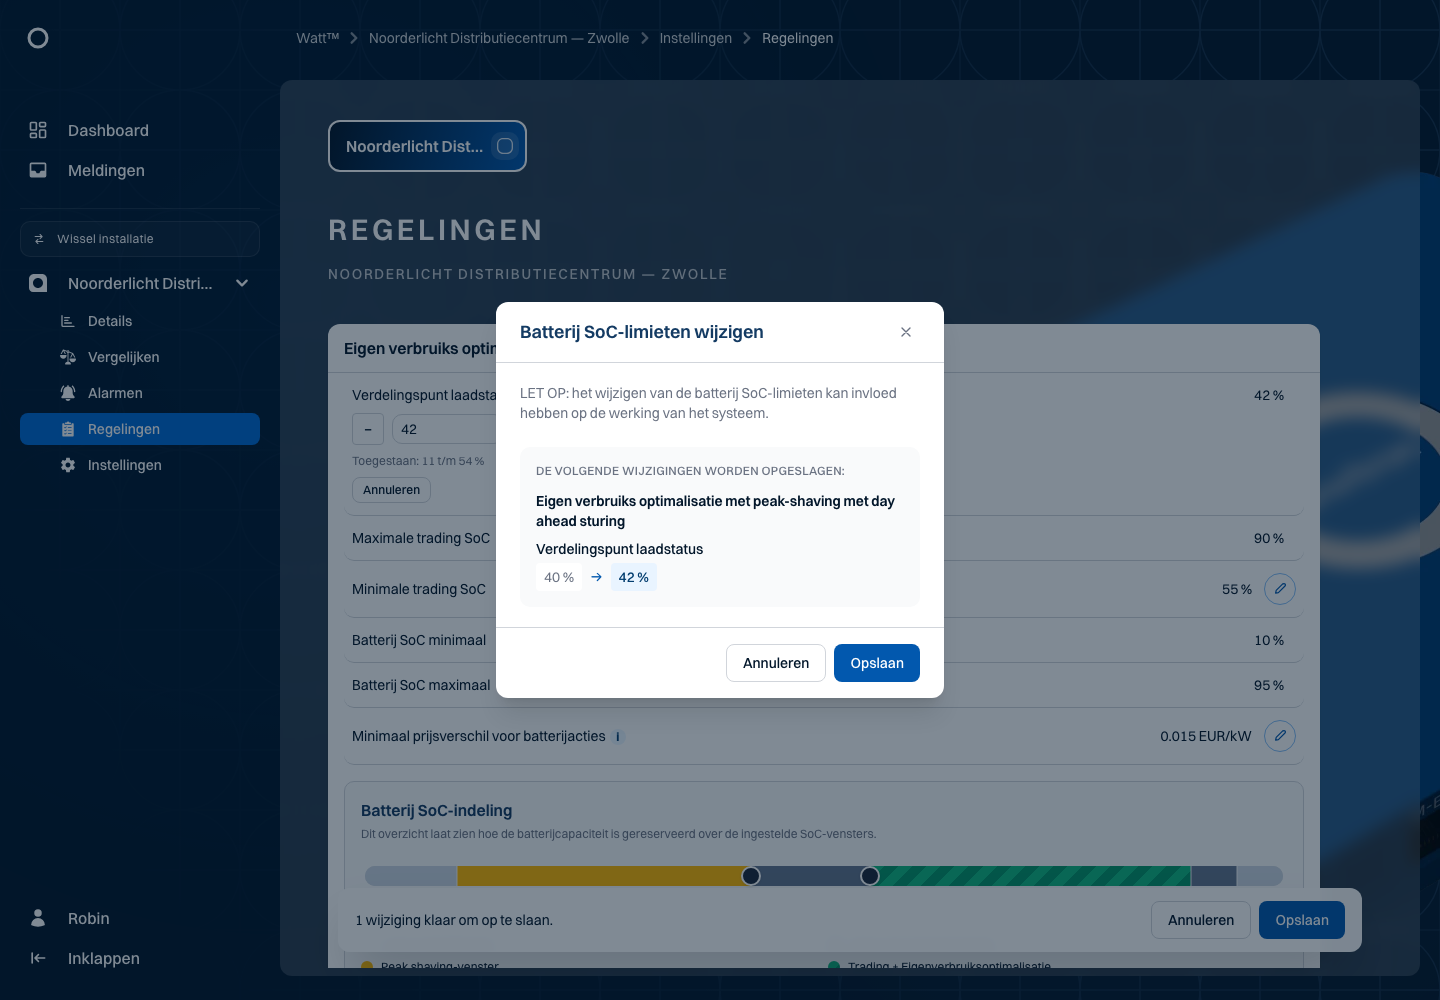Click the Robin user avatar icon
This screenshot has height=1000, width=1440.
coord(38,918)
